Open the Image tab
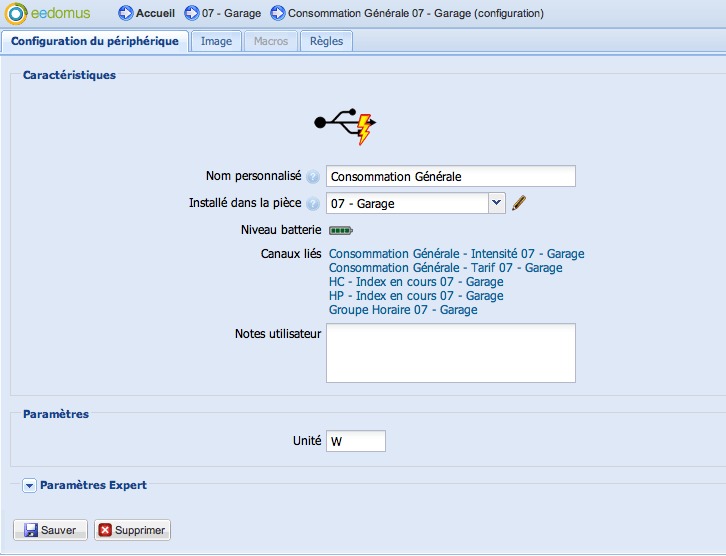Image resolution: width=726 pixels, height=556 pixels. [216, 41]
